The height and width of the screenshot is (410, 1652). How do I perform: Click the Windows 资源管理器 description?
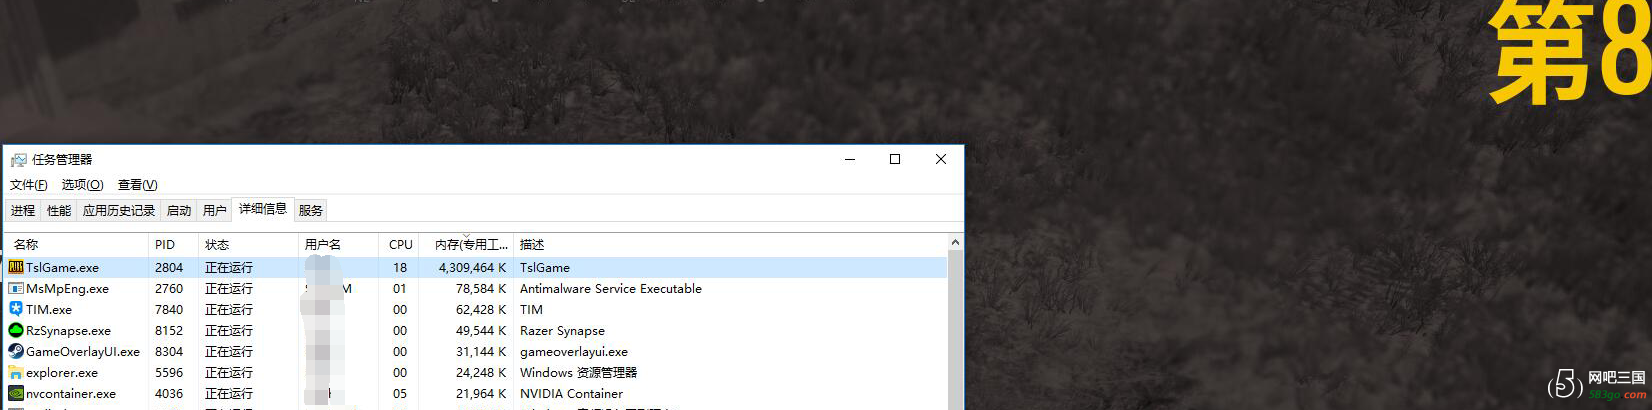point(578,372)
